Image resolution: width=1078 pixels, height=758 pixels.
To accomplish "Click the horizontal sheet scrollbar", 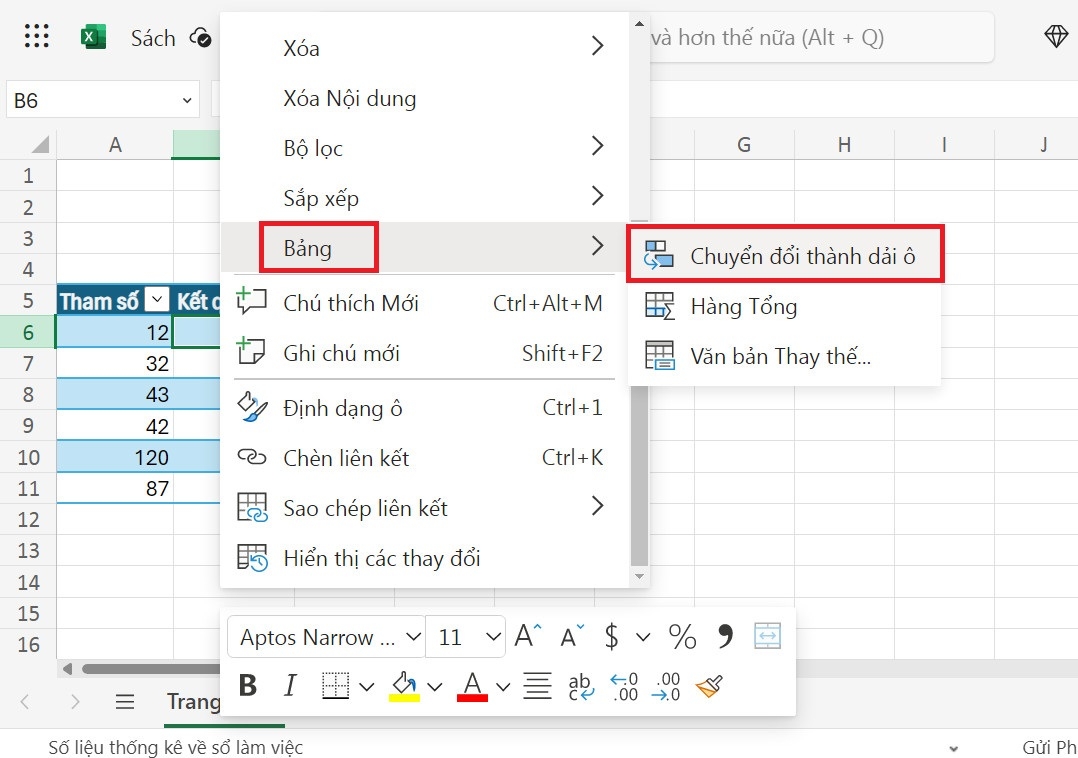I will (152, 669).
